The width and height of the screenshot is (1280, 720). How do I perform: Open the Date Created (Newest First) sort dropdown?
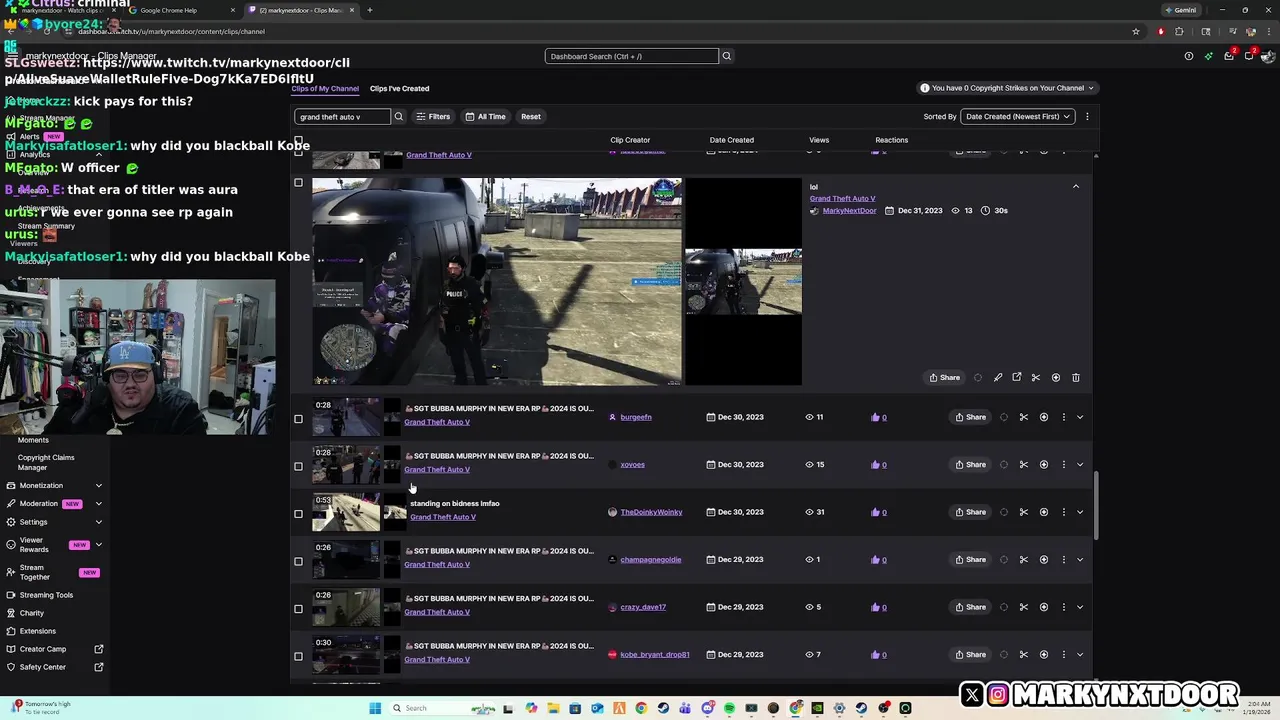pyautogui.click(x=1018, y=116)
